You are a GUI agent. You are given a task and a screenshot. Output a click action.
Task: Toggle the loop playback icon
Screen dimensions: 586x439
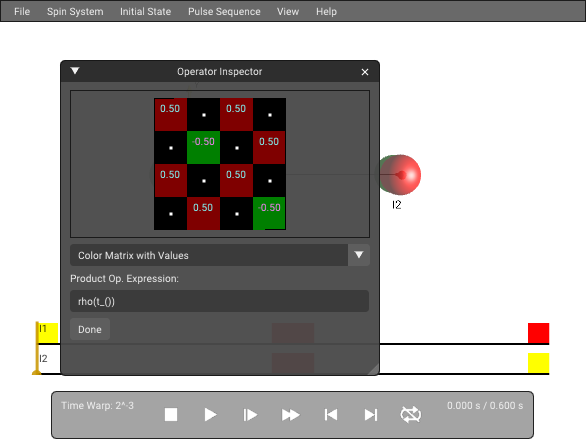(410, 415)
